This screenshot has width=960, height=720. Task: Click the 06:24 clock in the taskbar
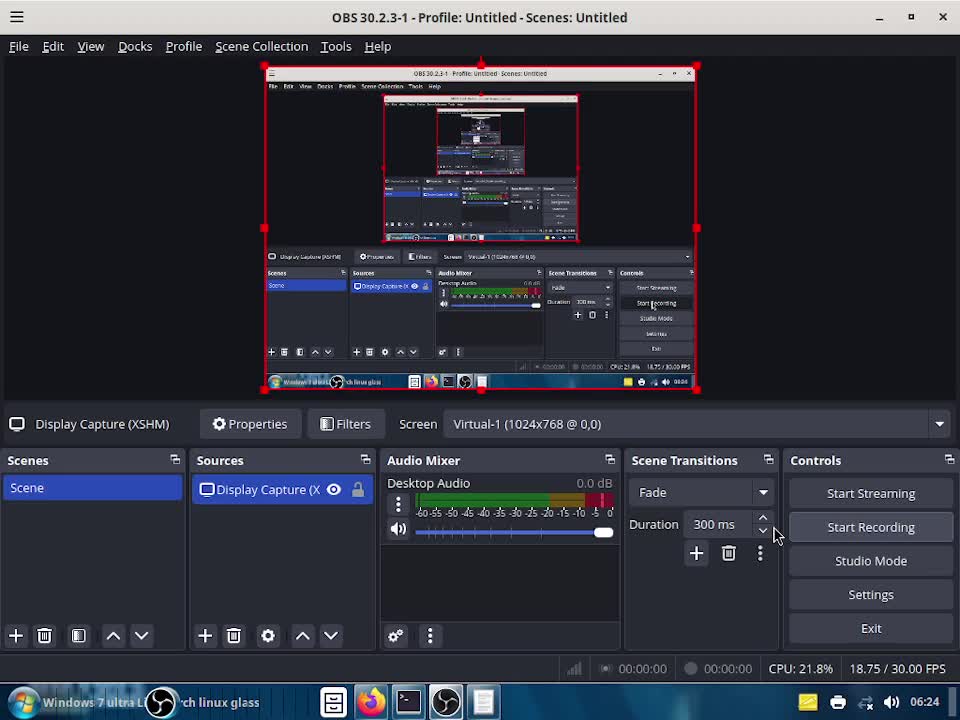pos(924,702)
